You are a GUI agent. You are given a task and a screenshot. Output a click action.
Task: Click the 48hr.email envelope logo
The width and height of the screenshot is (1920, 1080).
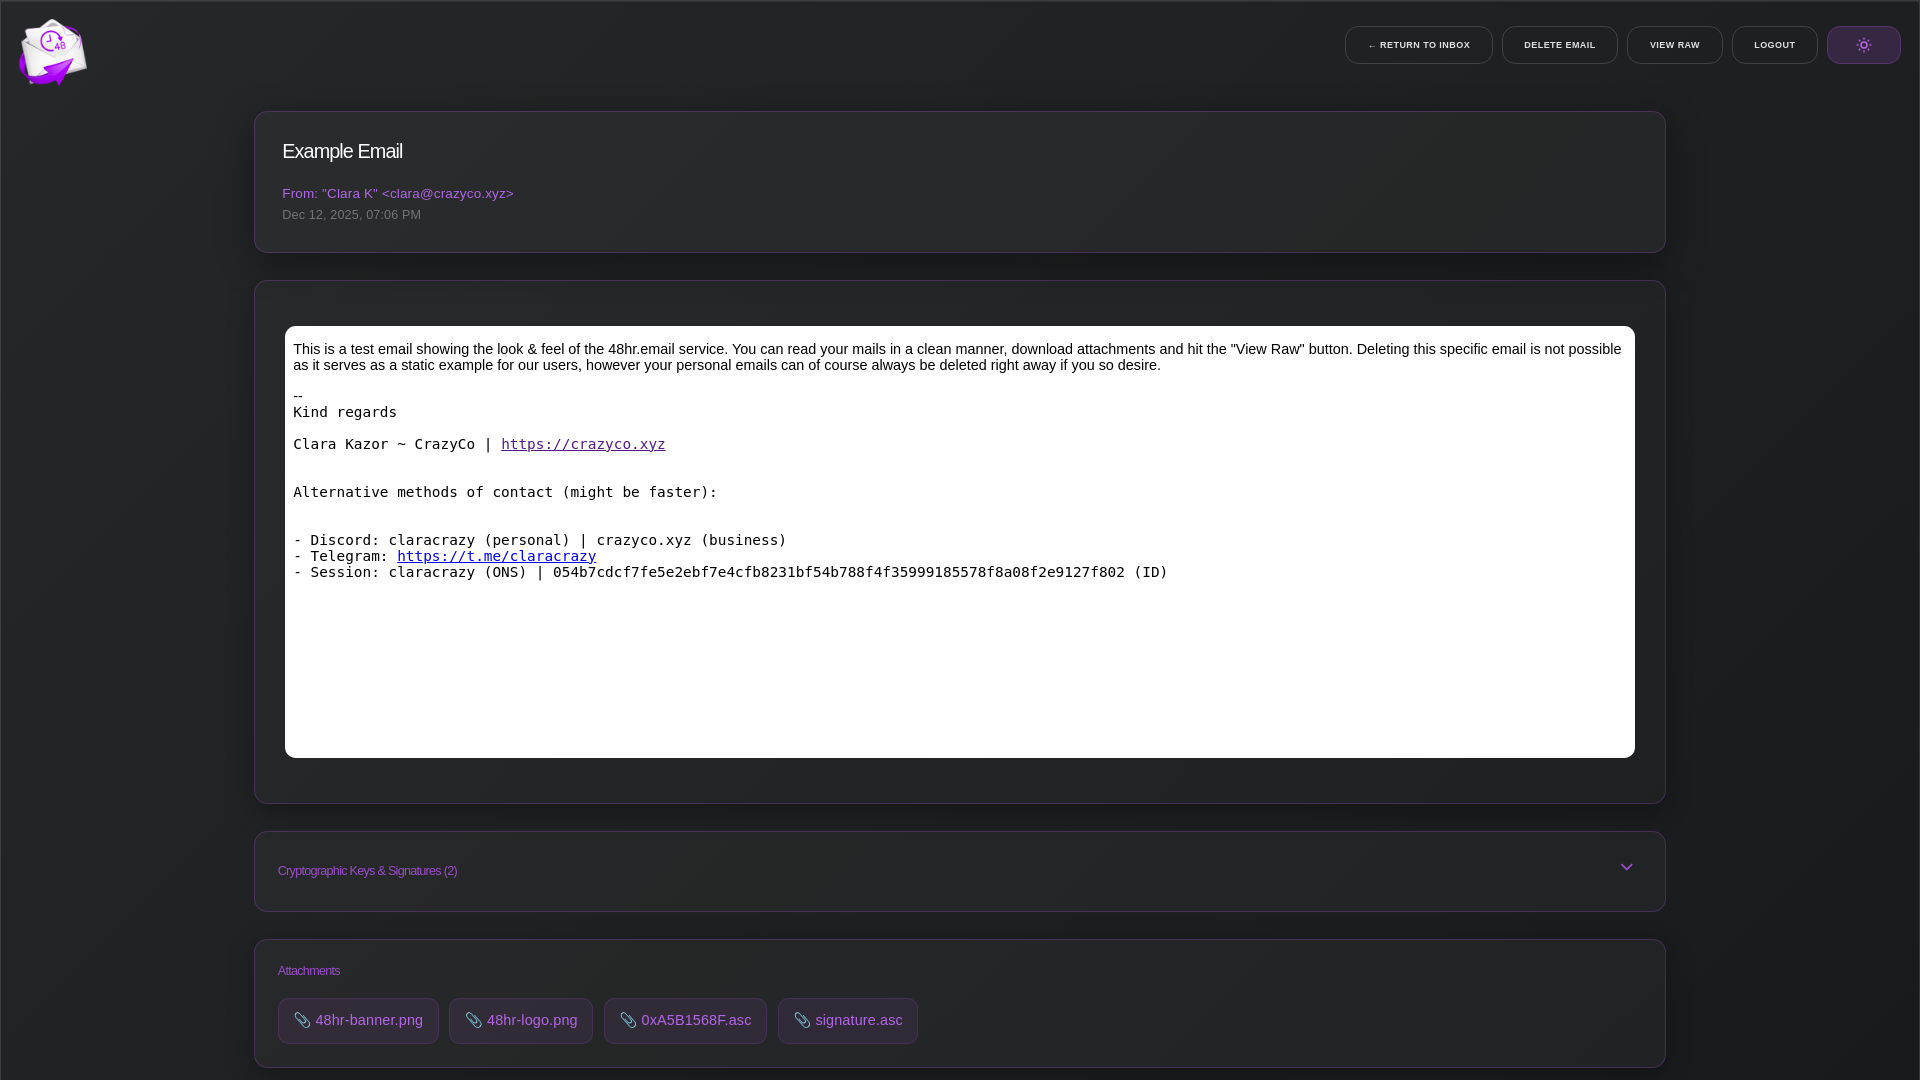(52, 52)
